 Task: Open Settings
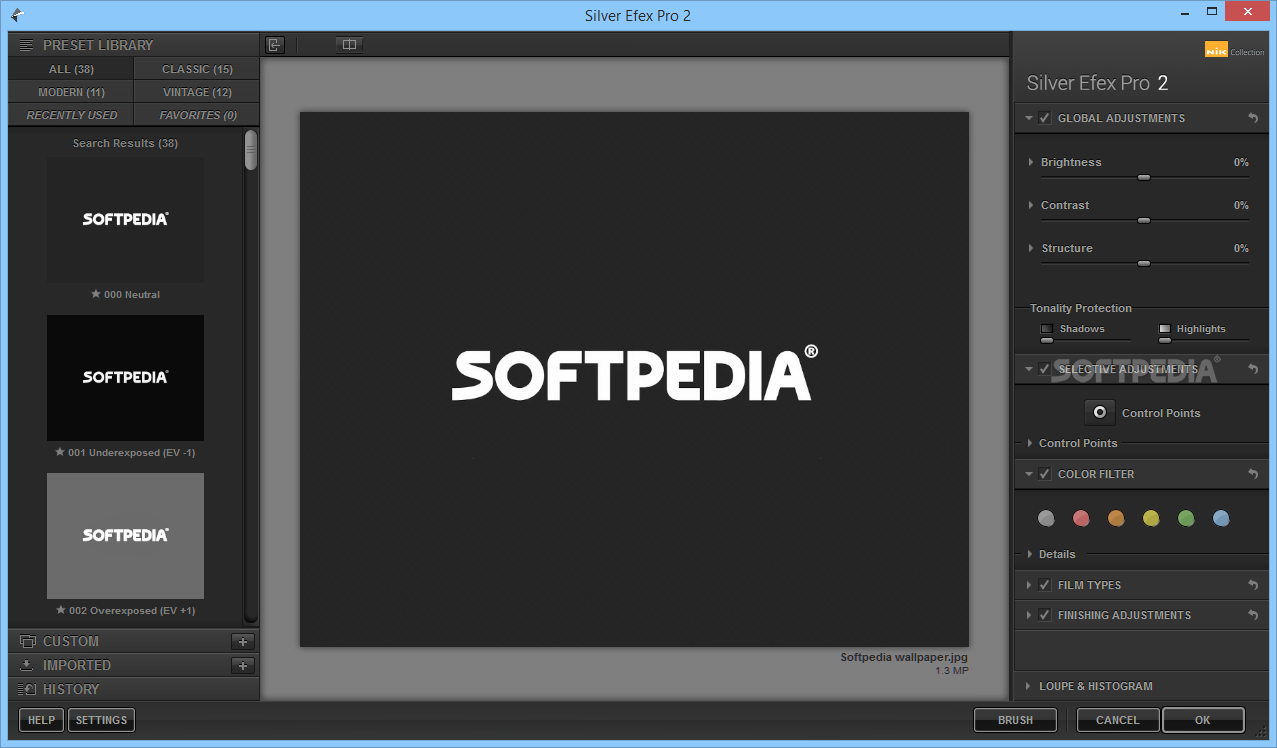click(x=101, y=720)
